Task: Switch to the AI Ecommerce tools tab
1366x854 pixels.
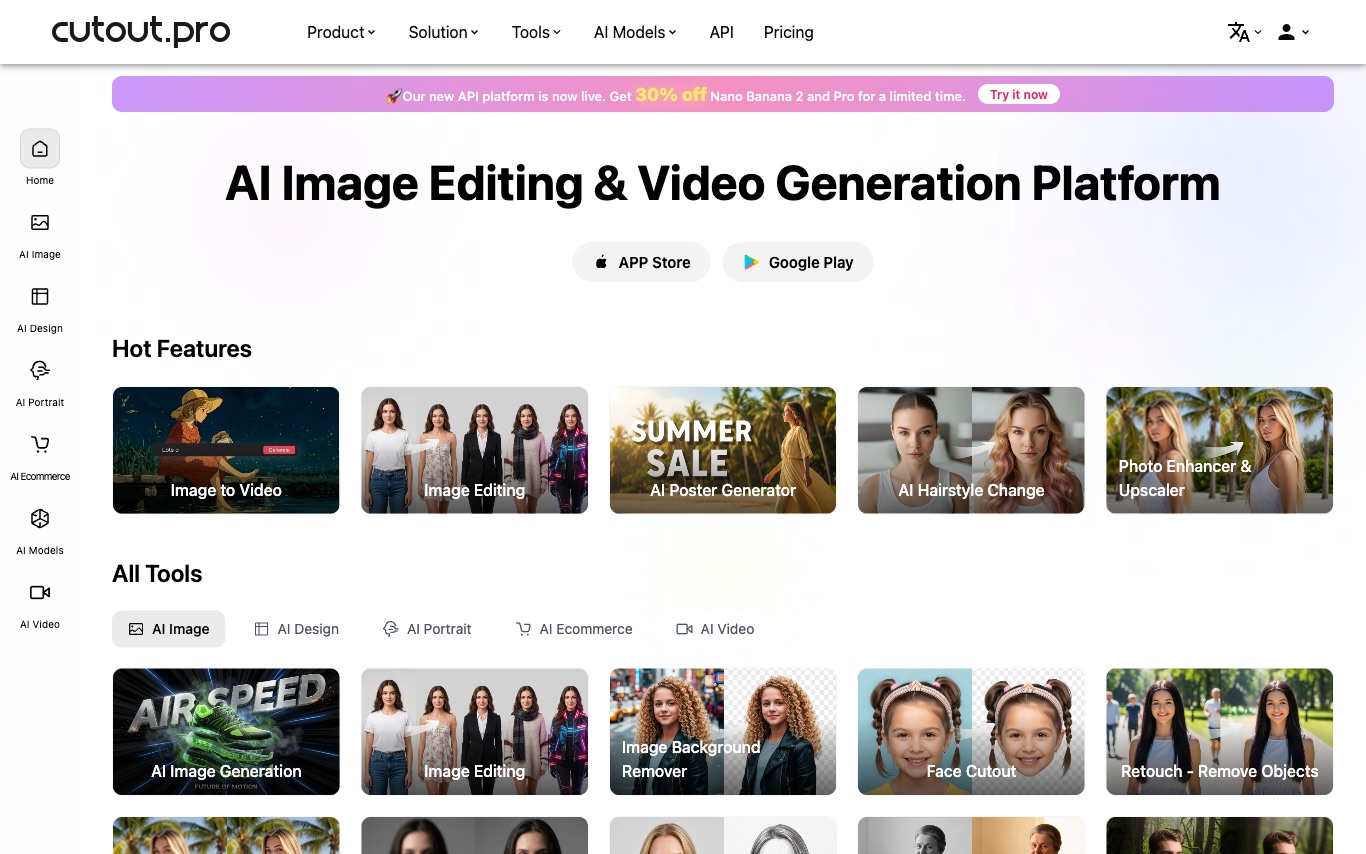Action: (574, 629)
